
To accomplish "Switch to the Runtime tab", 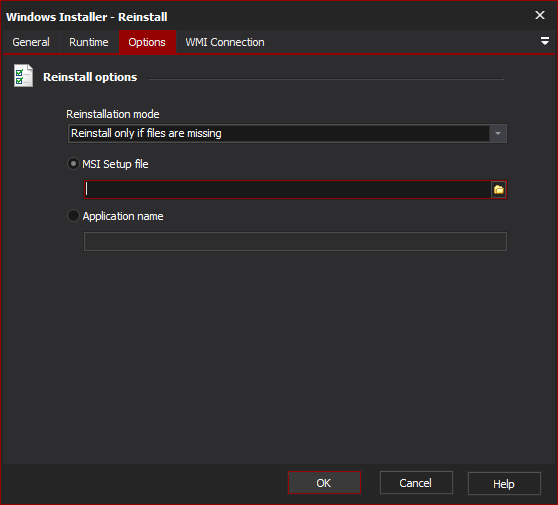I will point(89,42).
